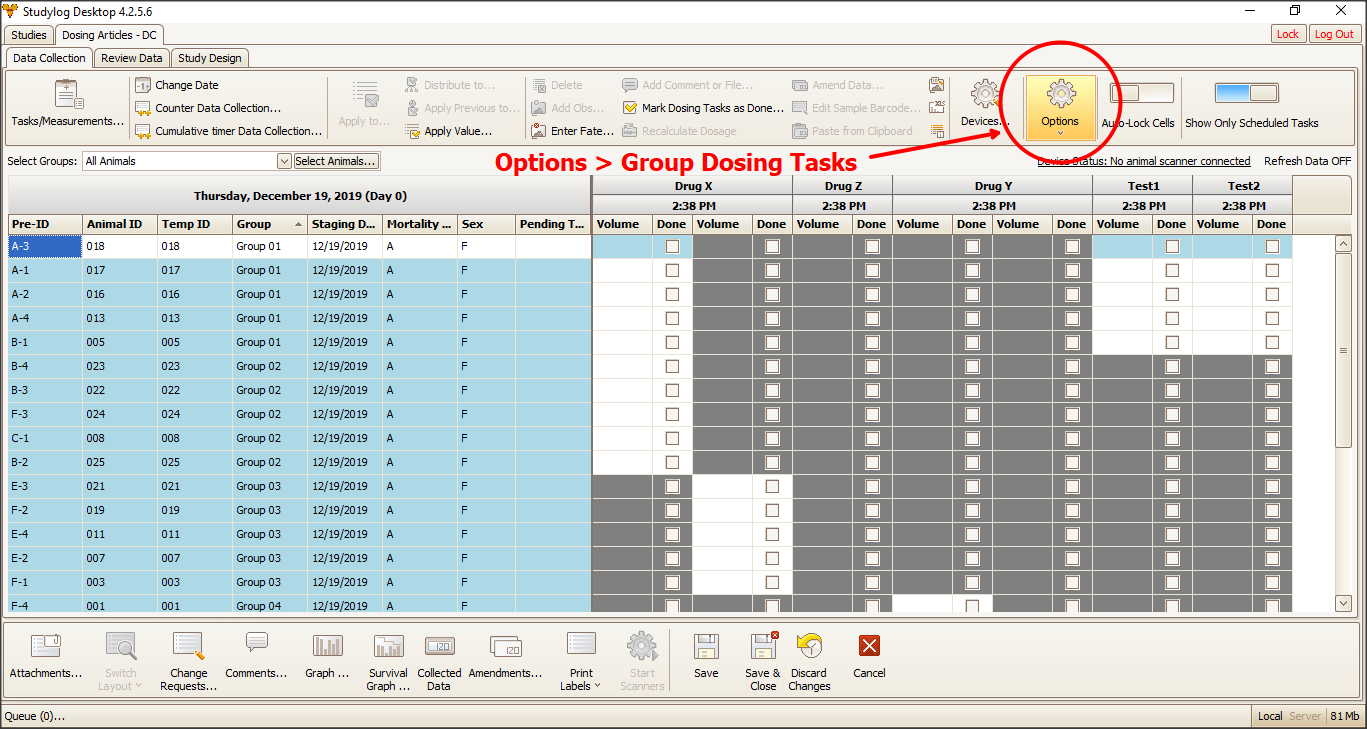
Task: Sort by the Group column header
Action: (x=270, y=224)
